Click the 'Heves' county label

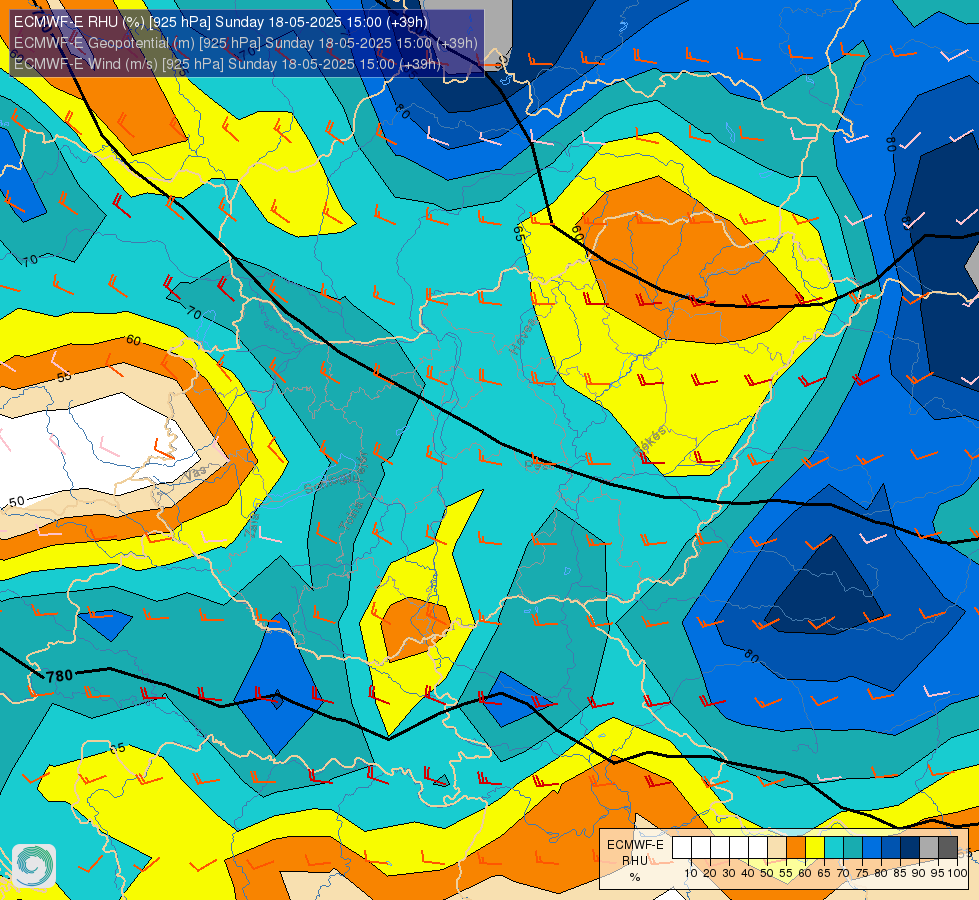coord(522,336)
